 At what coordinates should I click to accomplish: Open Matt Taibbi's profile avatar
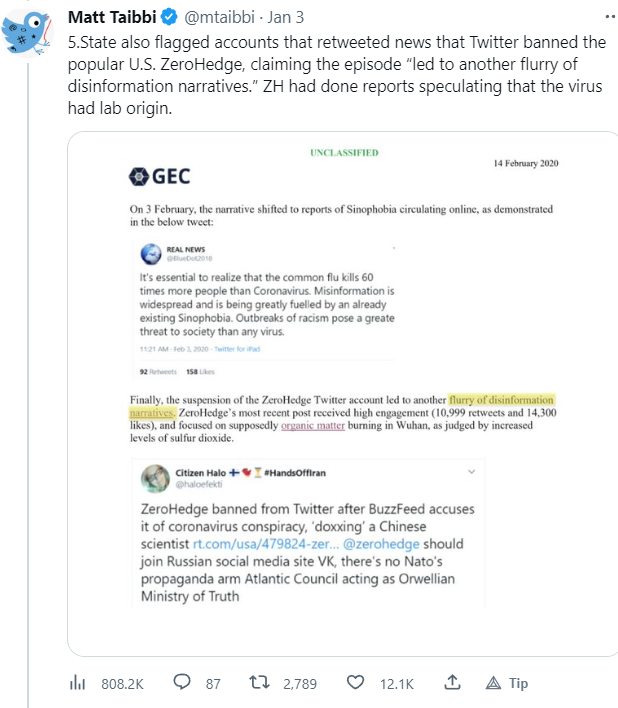pyautogui.click(x=29, y=31)
